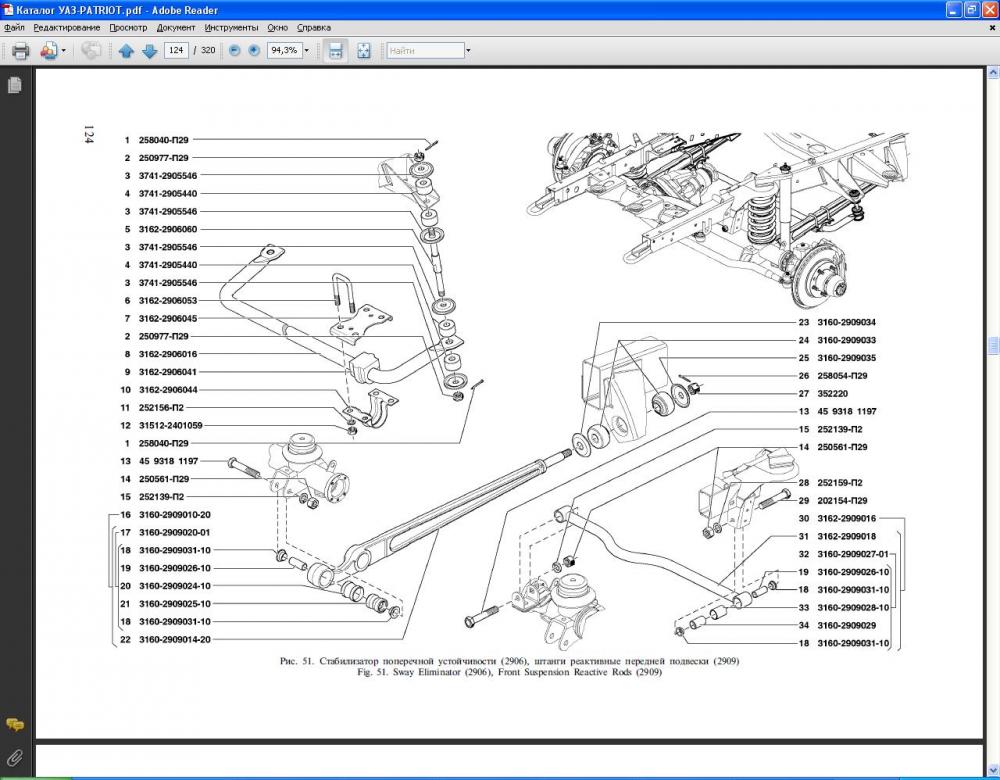Go to next page with down arrow
The width and height of the screenshot is (1000, 780).
click(149, 51)
